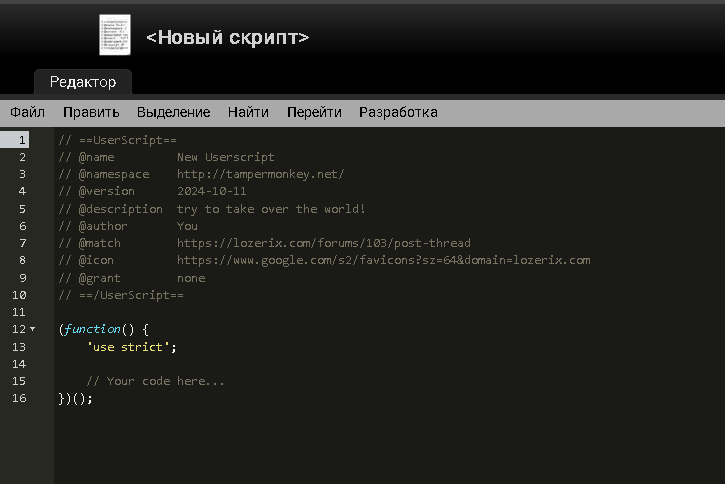Place cursor on the @match URL
This screenshot has height=484, width=725.
pos(323,243)
